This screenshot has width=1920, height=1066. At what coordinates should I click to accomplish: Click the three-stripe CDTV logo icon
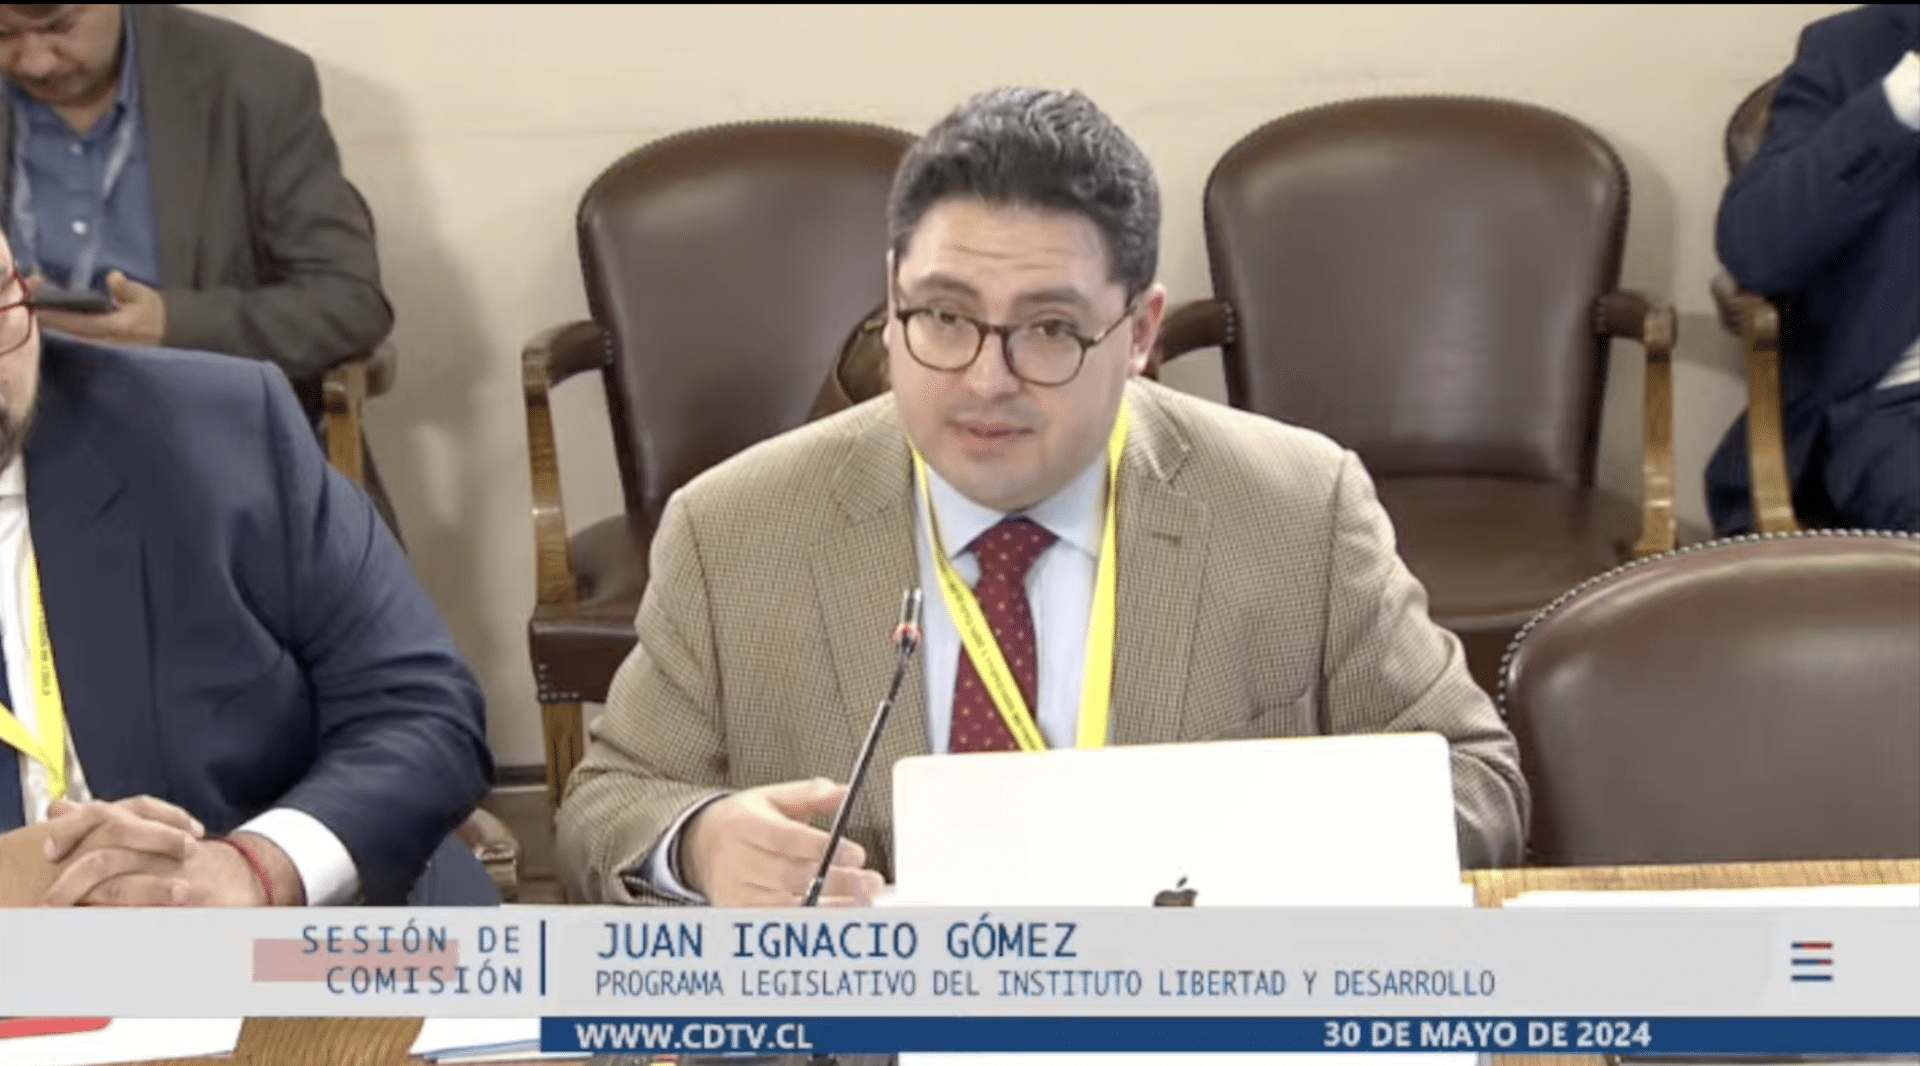1811,962
